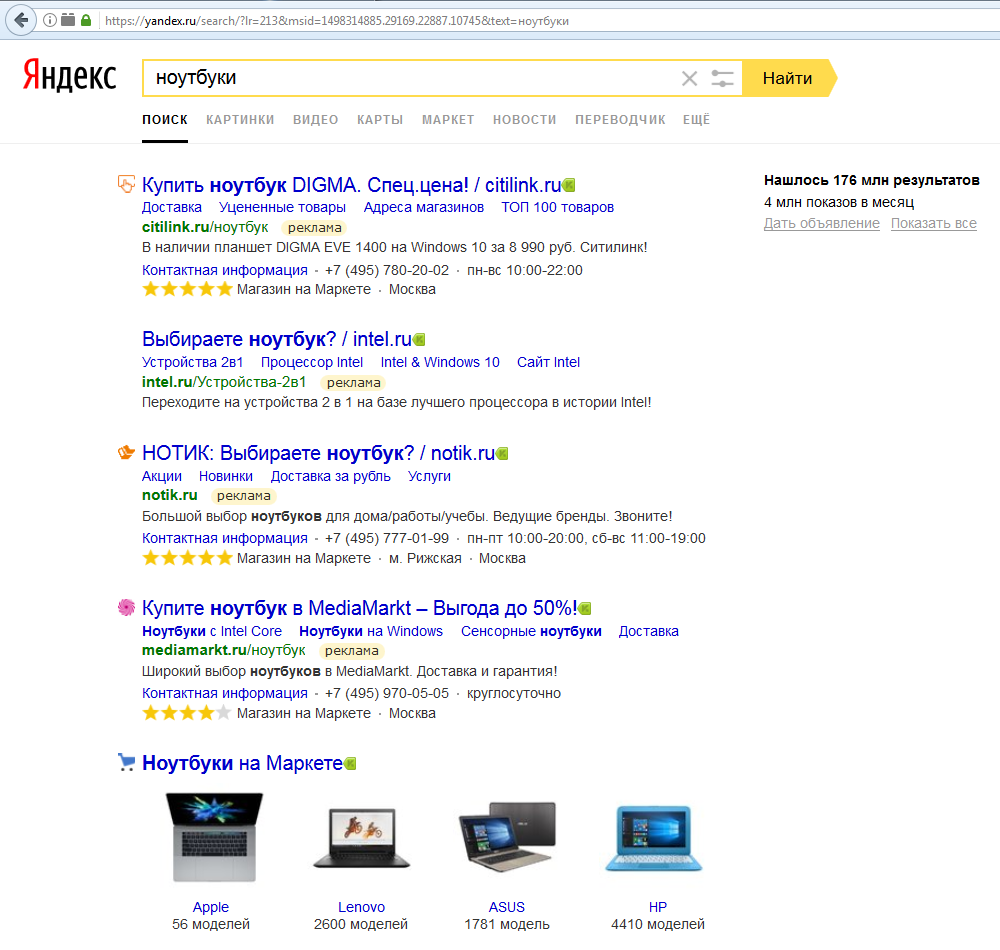Open the notik.ru star rating
Viewport: 1000px width, 950px height.
[x=187, y=559]
